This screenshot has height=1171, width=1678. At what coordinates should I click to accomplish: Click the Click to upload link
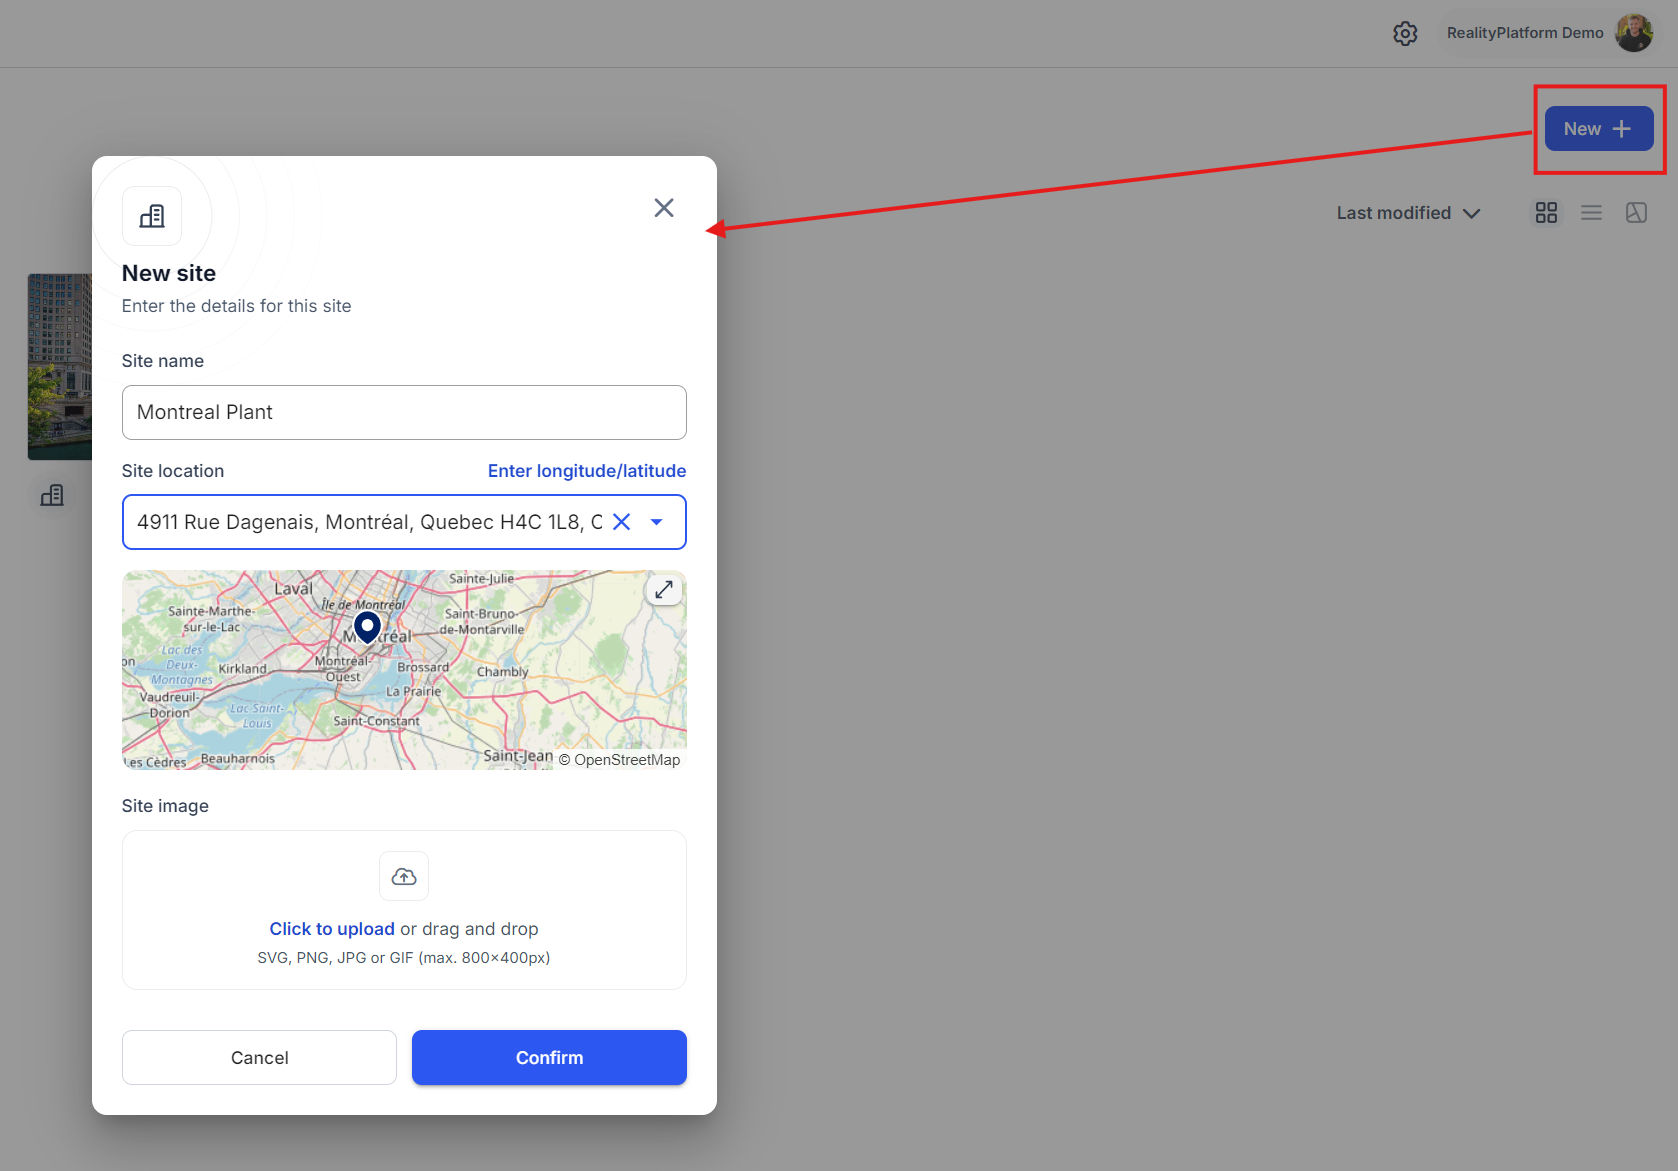[x=332, y=929]
